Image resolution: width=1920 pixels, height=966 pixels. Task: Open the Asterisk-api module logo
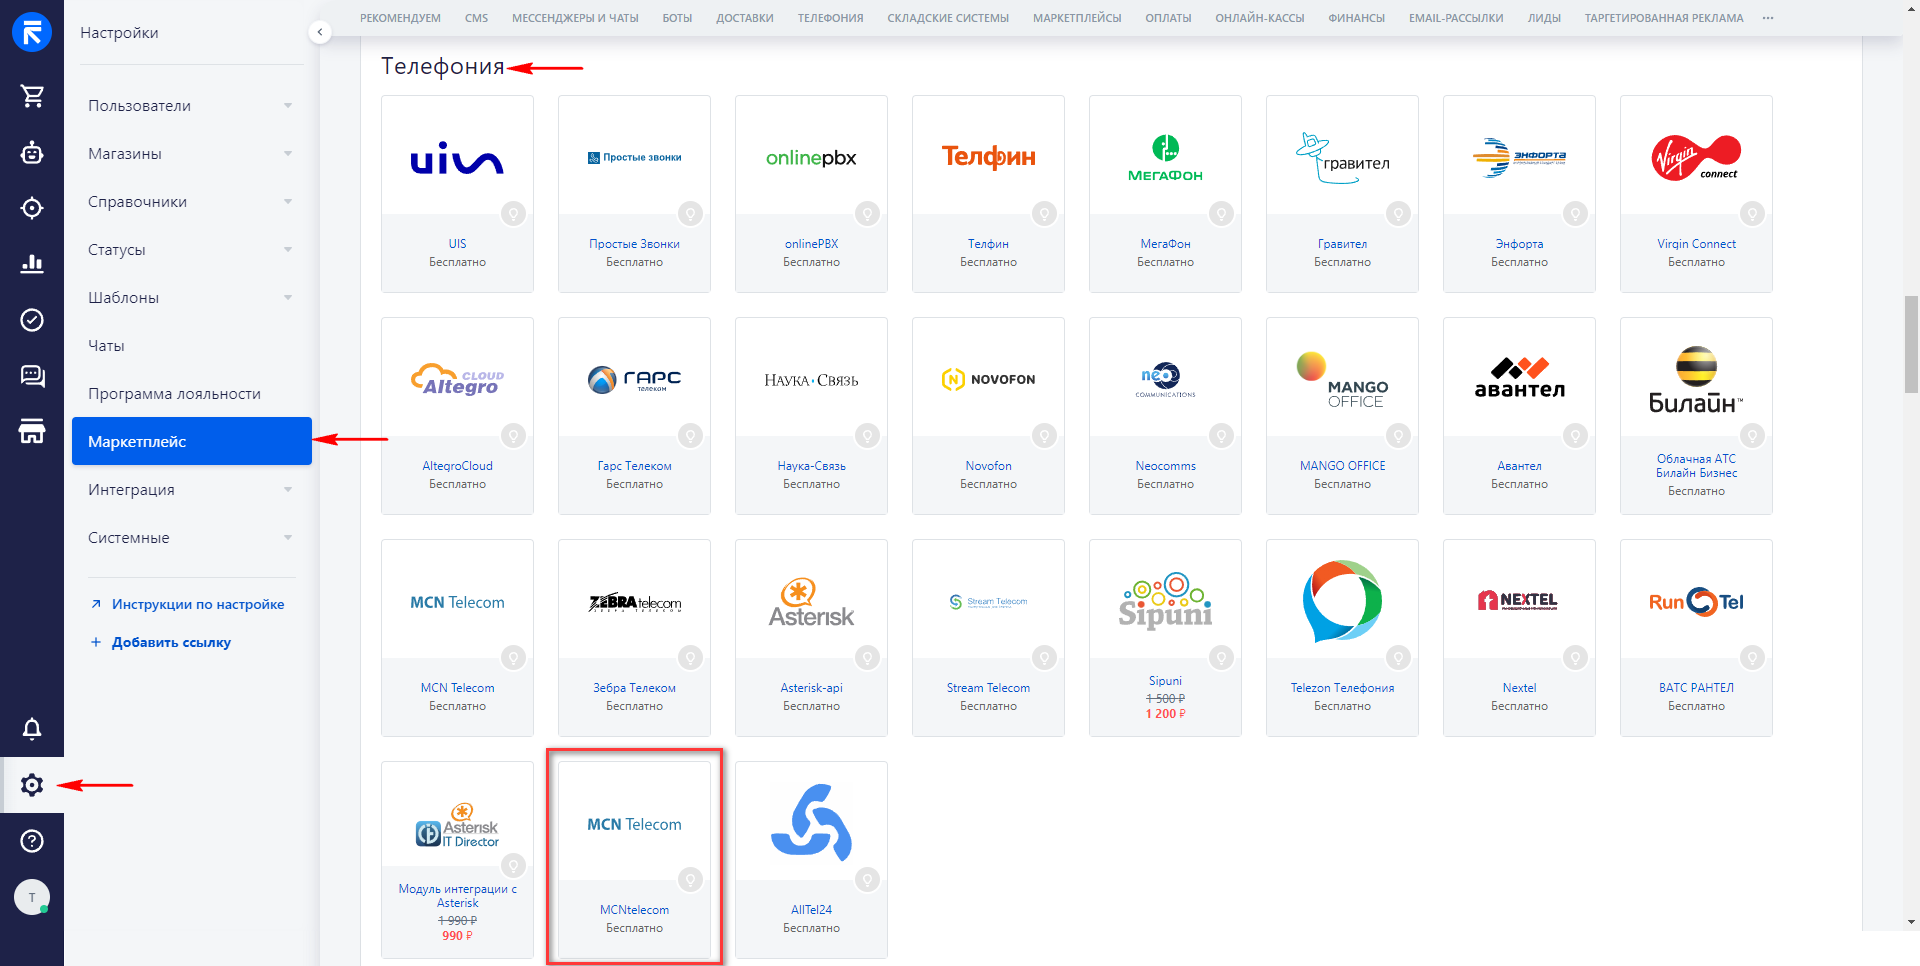tap(811, 600)
